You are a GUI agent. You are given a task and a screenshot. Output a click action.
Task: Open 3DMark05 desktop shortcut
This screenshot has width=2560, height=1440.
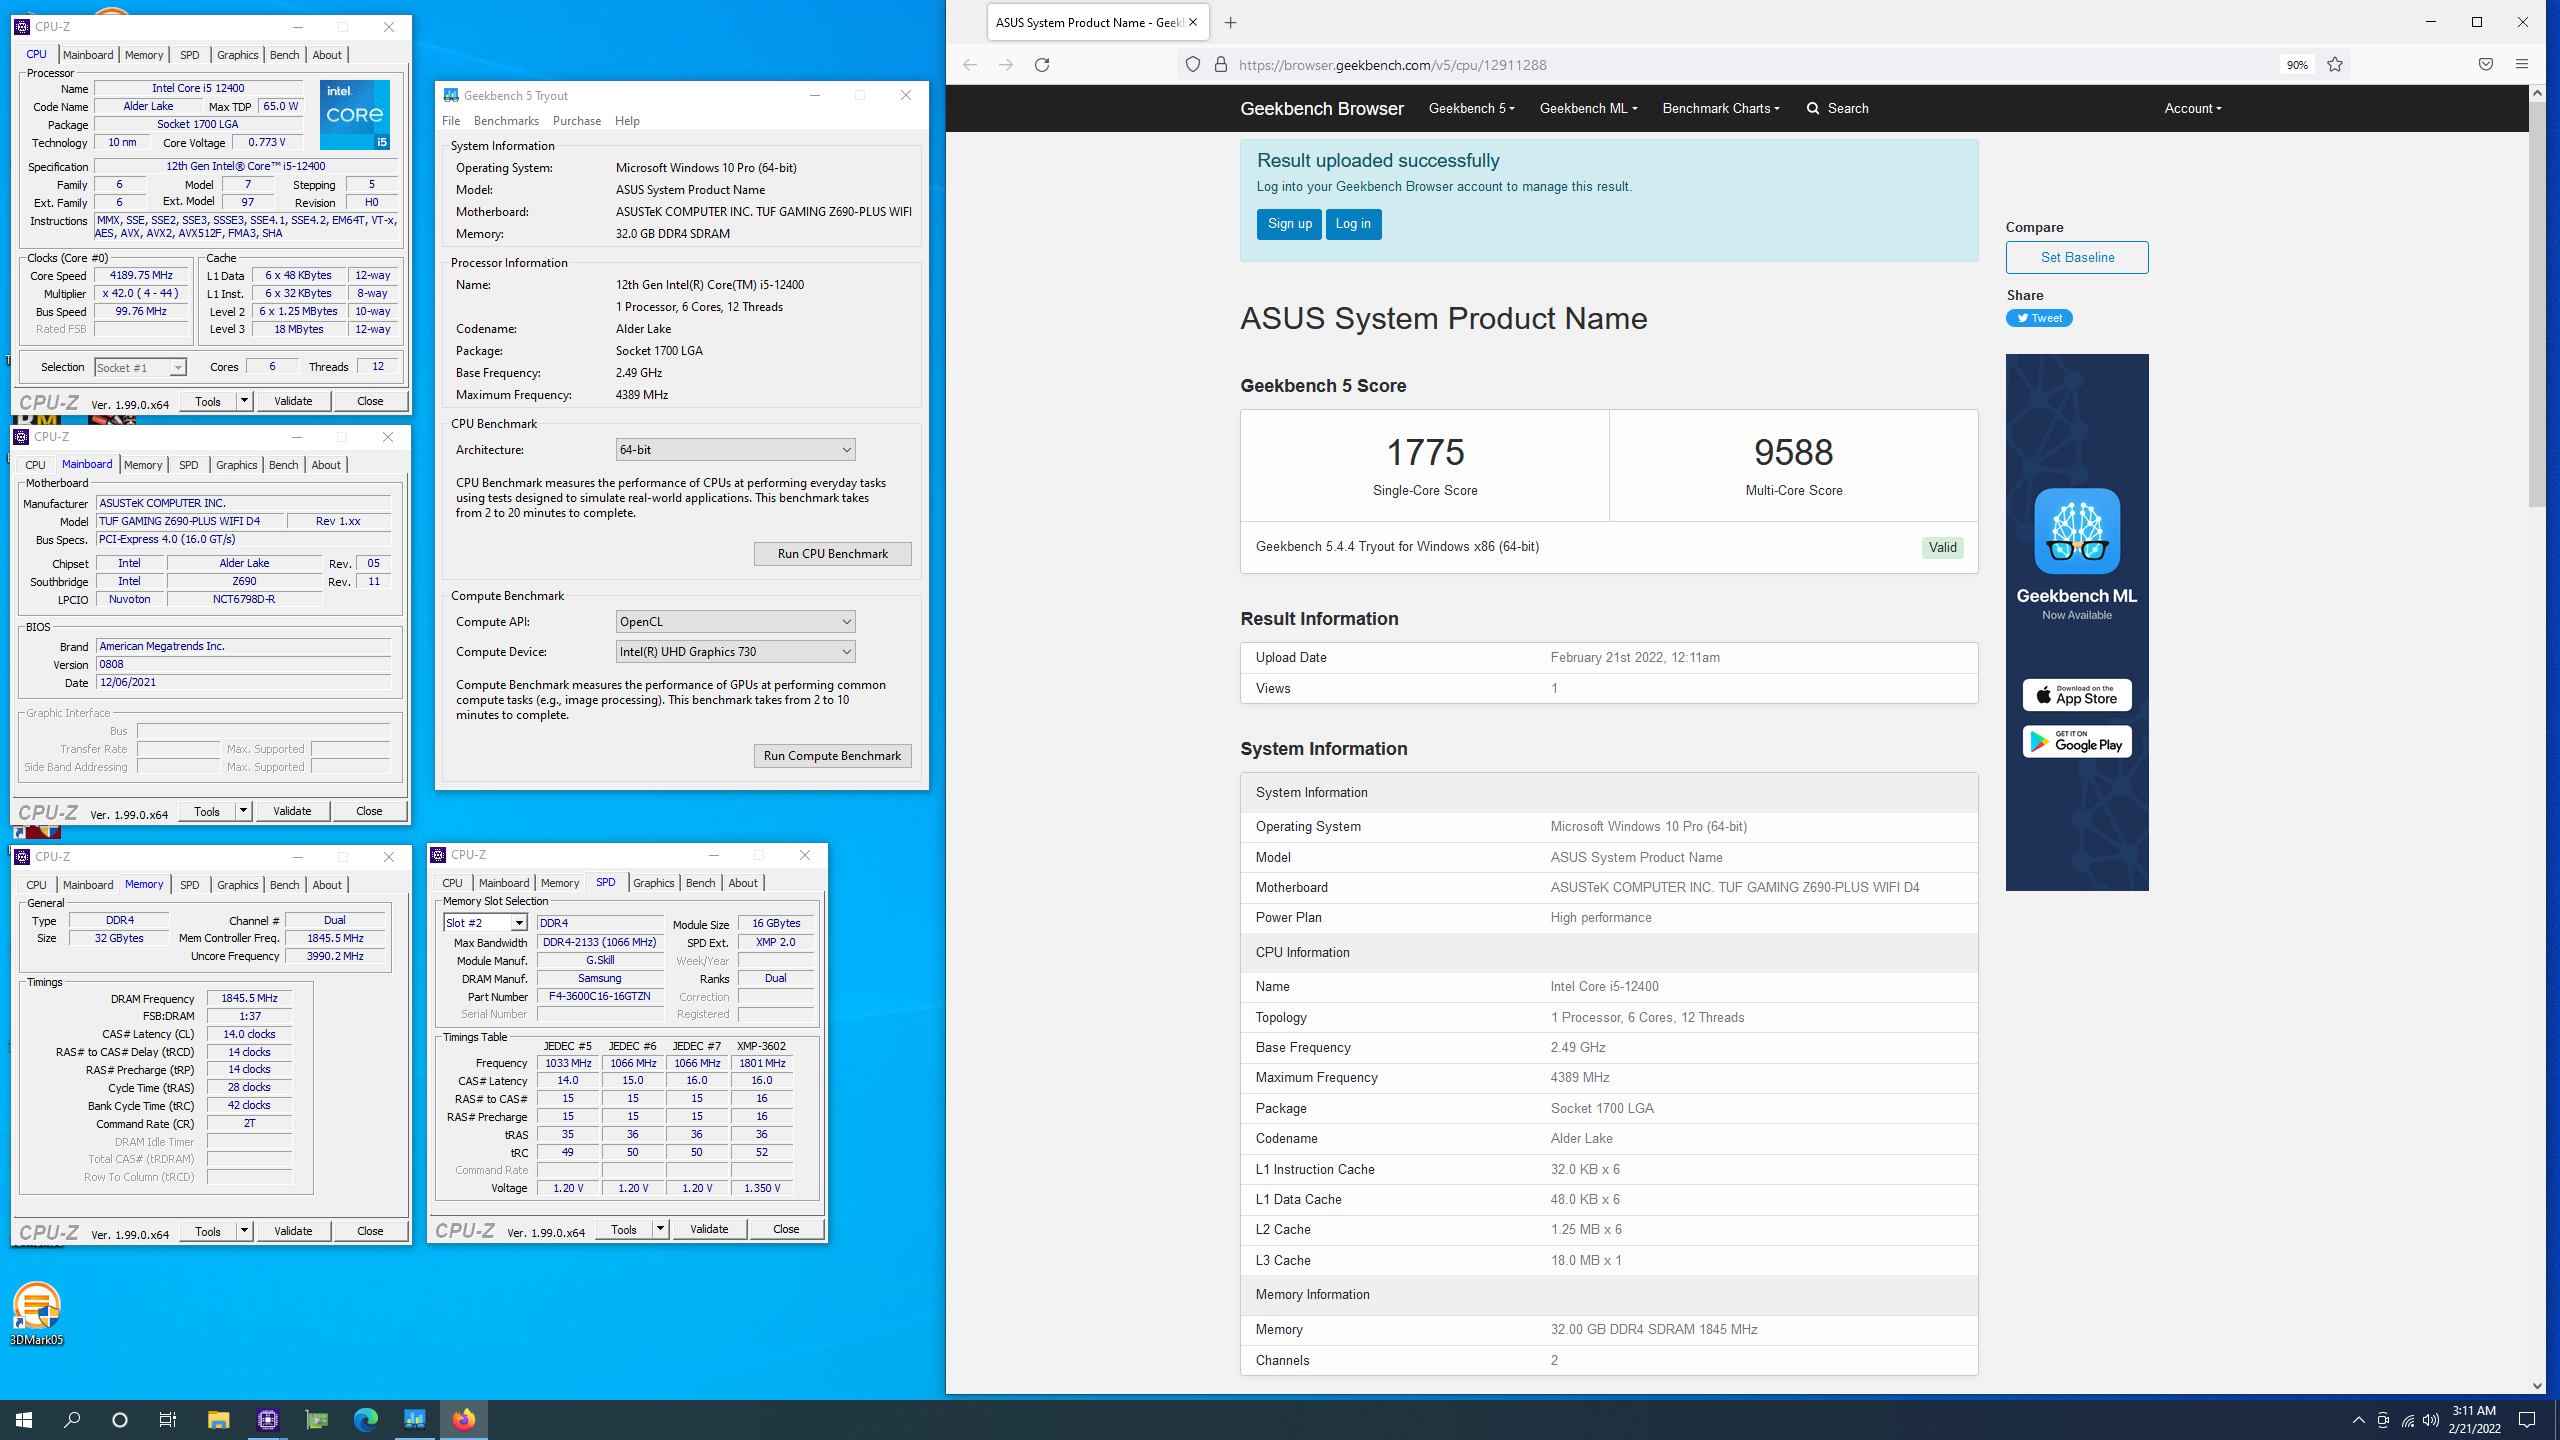37,1313
